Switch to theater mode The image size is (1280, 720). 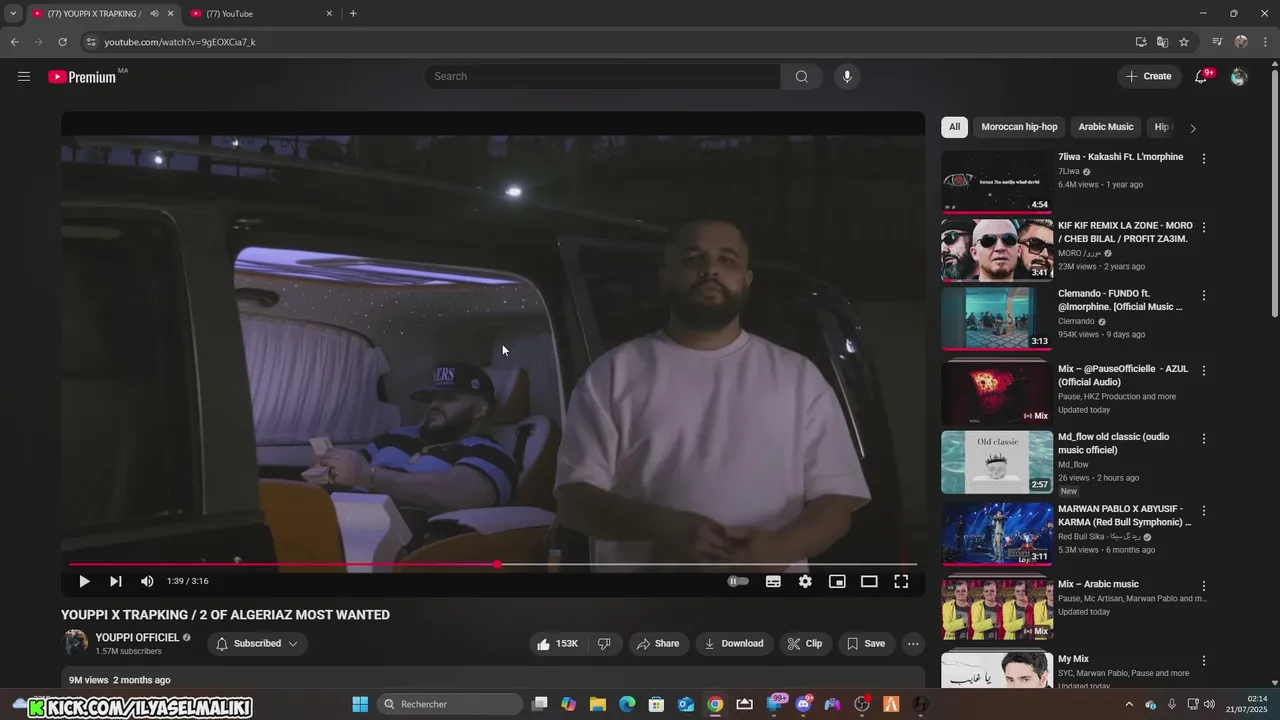pyautogui.click(x=869, y=581)
